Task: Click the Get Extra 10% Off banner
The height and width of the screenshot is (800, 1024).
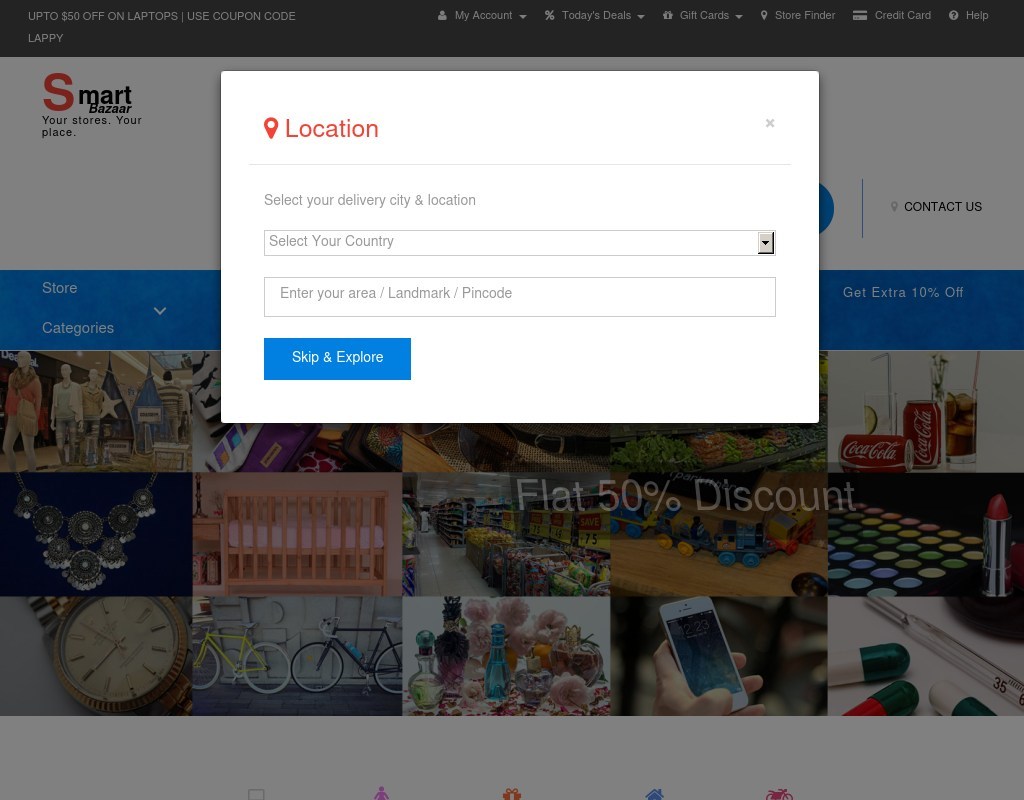Action: coord(902,293)
